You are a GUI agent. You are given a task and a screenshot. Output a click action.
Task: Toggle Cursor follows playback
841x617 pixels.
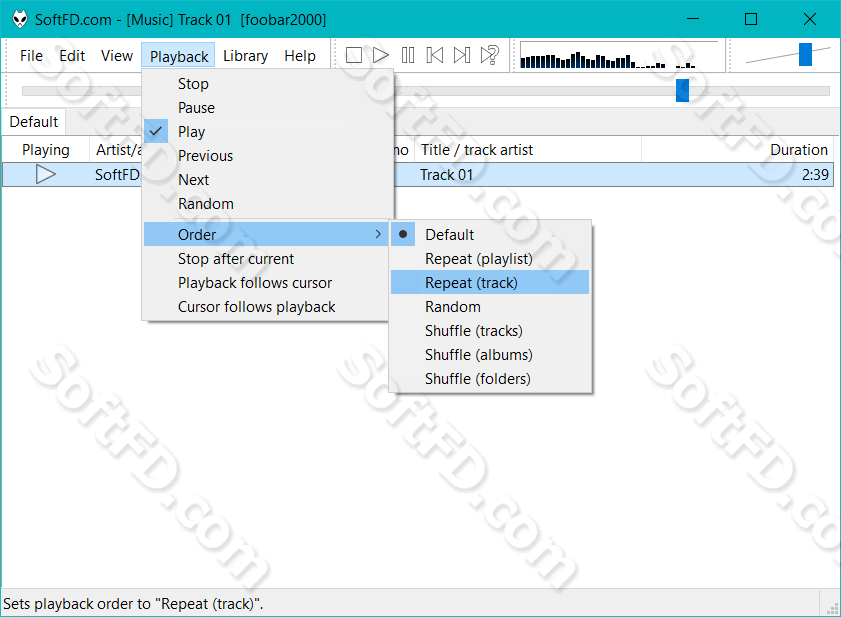coord(266,307)
